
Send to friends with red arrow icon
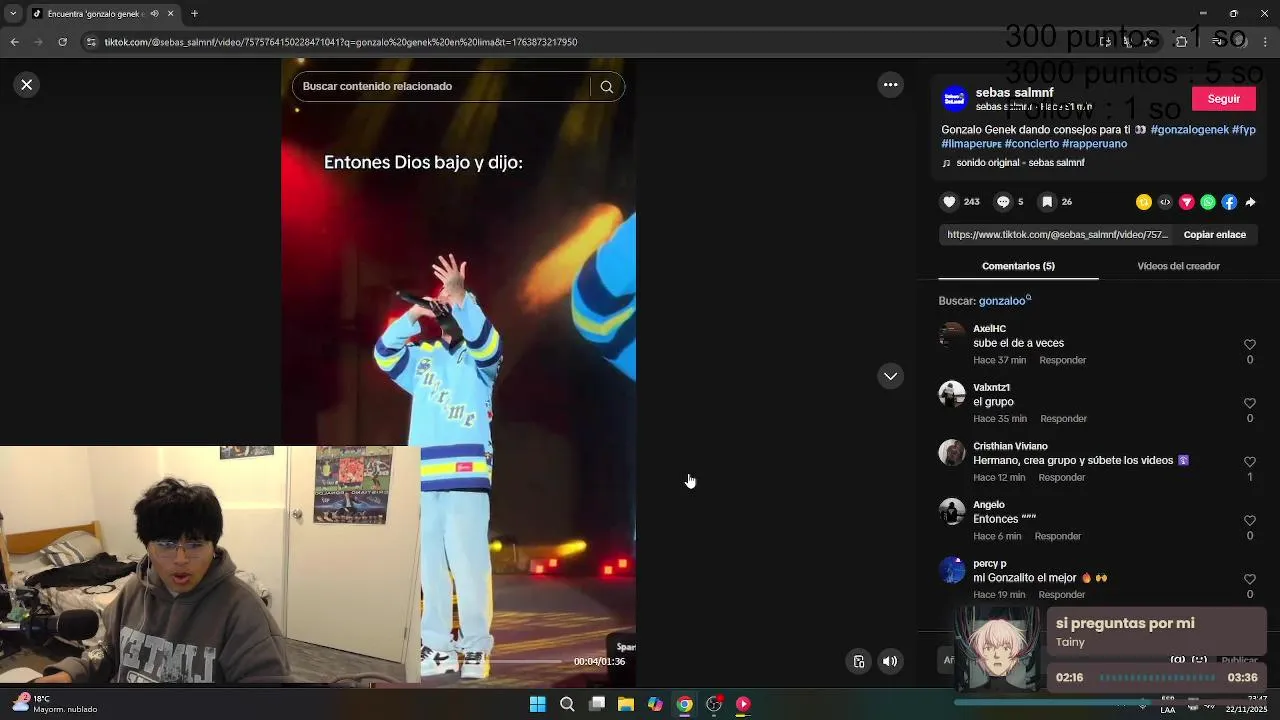1186,202
